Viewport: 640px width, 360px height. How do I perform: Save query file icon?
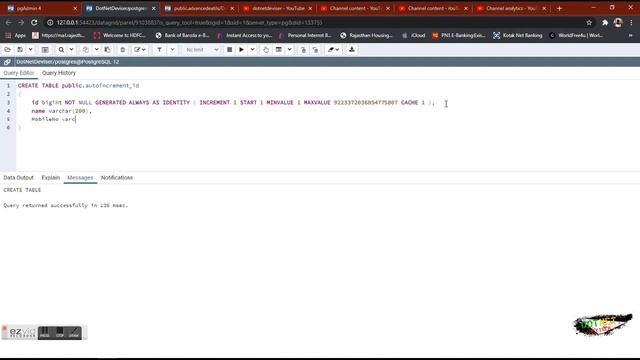pyautogui.click(x=20, y=49)
